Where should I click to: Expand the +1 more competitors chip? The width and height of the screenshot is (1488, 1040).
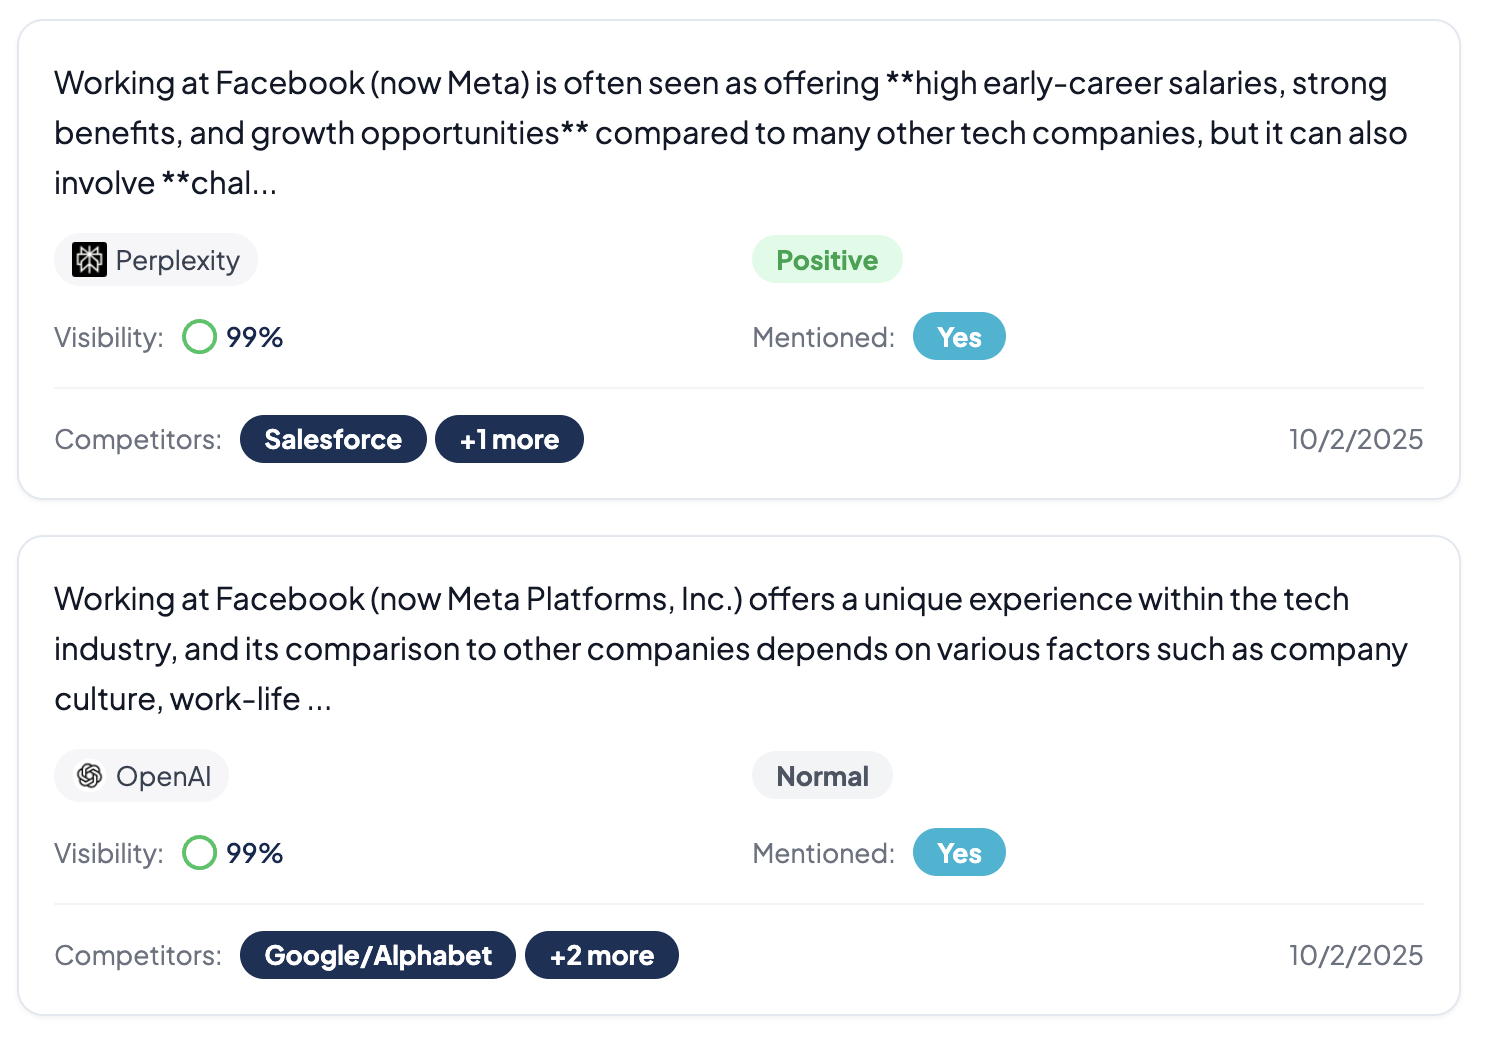pyautogui.click(x=509, y=438)
